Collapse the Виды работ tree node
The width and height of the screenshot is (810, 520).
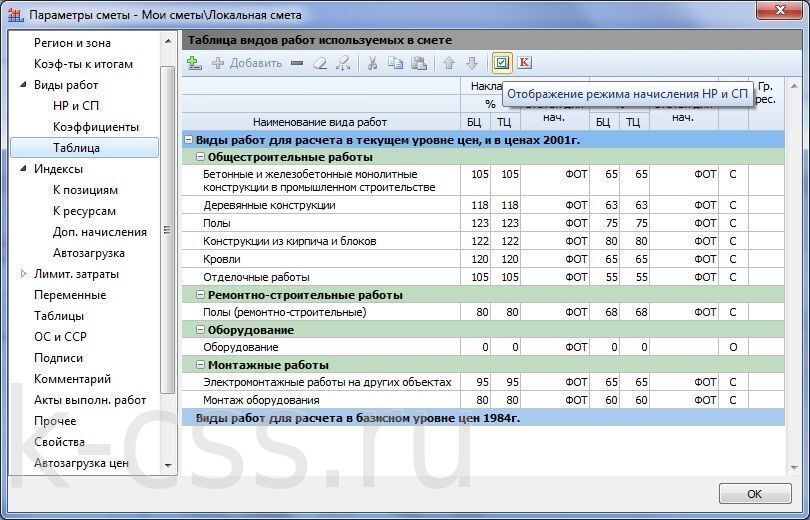coord(23,85)
